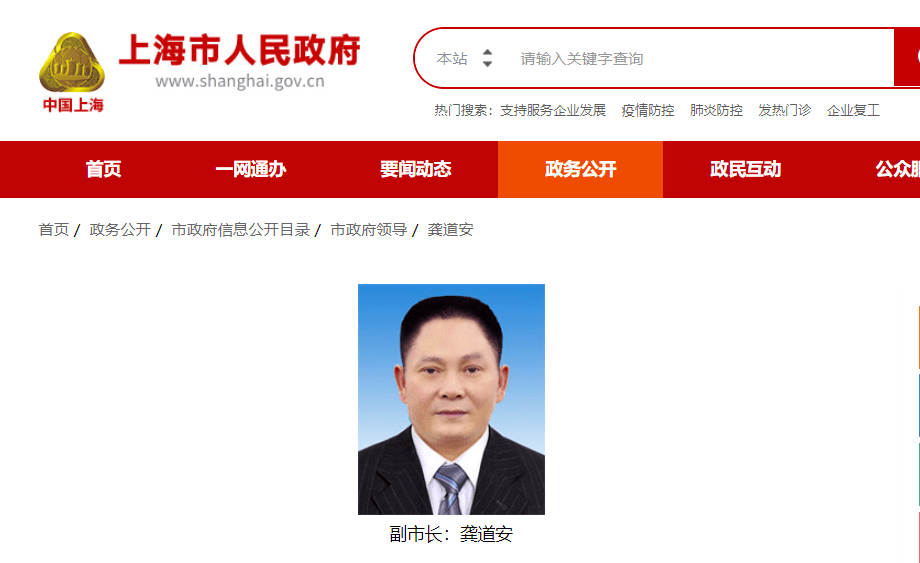Select hot search 企业复工
Image resolution: width=920 pixels, height=563 pixels.
(853, 110)
